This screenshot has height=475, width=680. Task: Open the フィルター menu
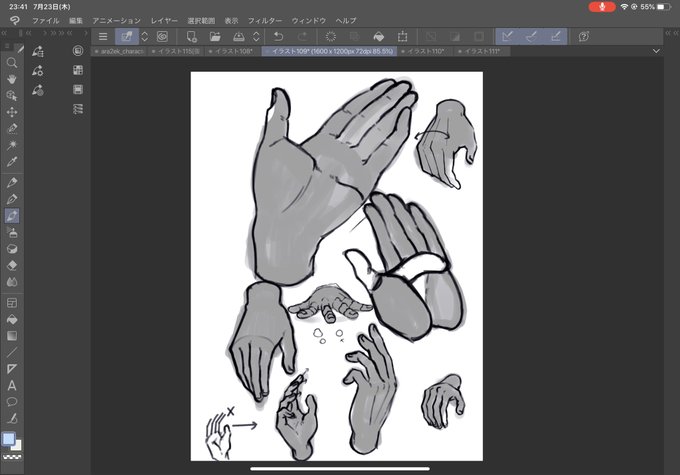[265, 20]
